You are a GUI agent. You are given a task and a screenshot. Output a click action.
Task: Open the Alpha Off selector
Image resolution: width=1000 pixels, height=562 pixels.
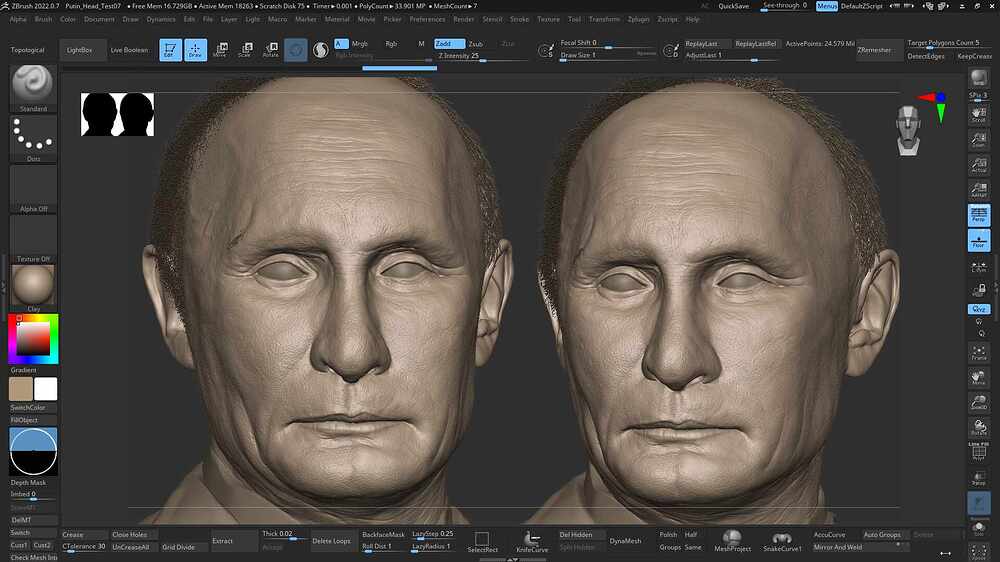(x=33, y=189)
